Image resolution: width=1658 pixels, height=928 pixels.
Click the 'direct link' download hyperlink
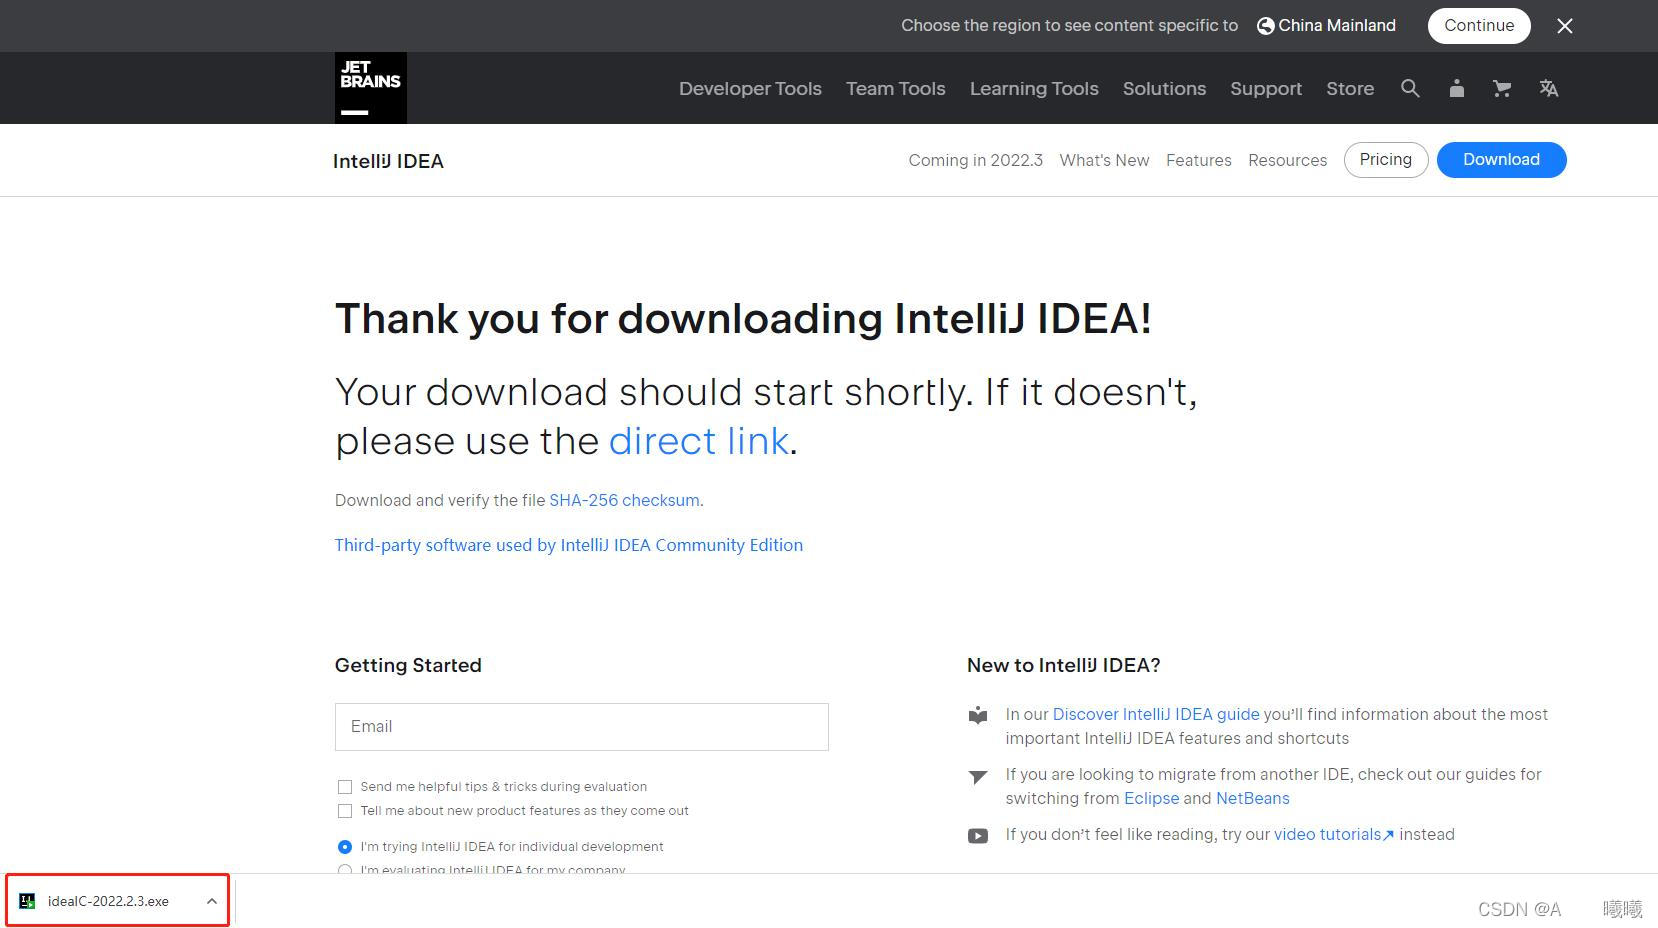(699, 441)
